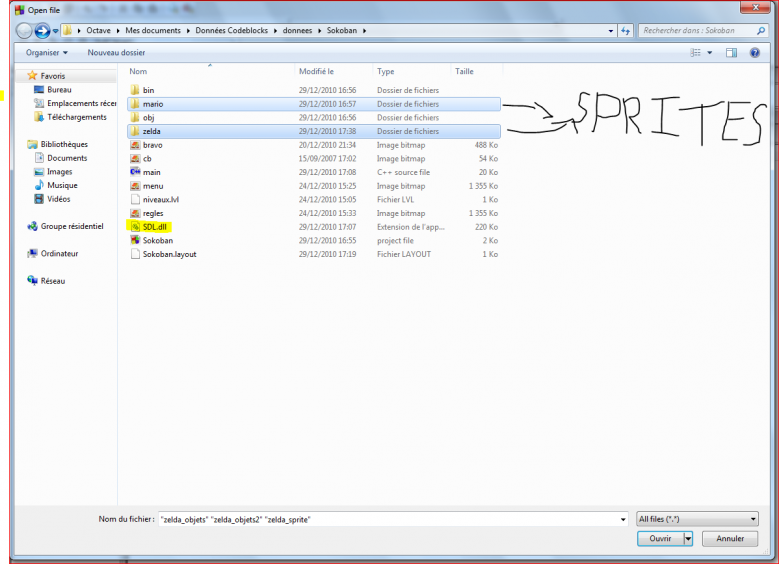Expand breadcrumb arrow after Sokoban
This screenshot has width=779, height=564.
pos(364,31)
